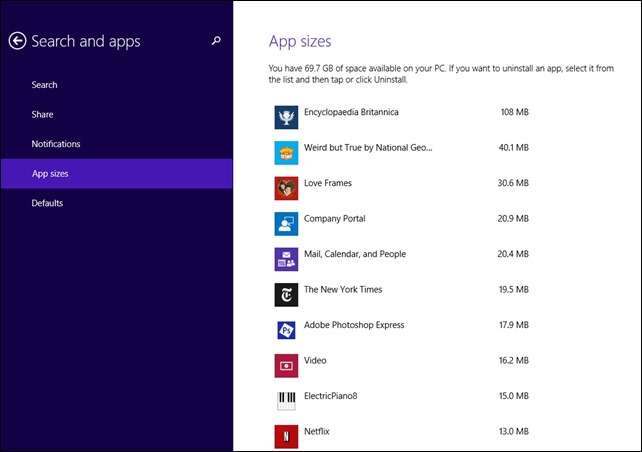642x452 pixels.
Task: Click the Video app name
Action: (315, 360)
